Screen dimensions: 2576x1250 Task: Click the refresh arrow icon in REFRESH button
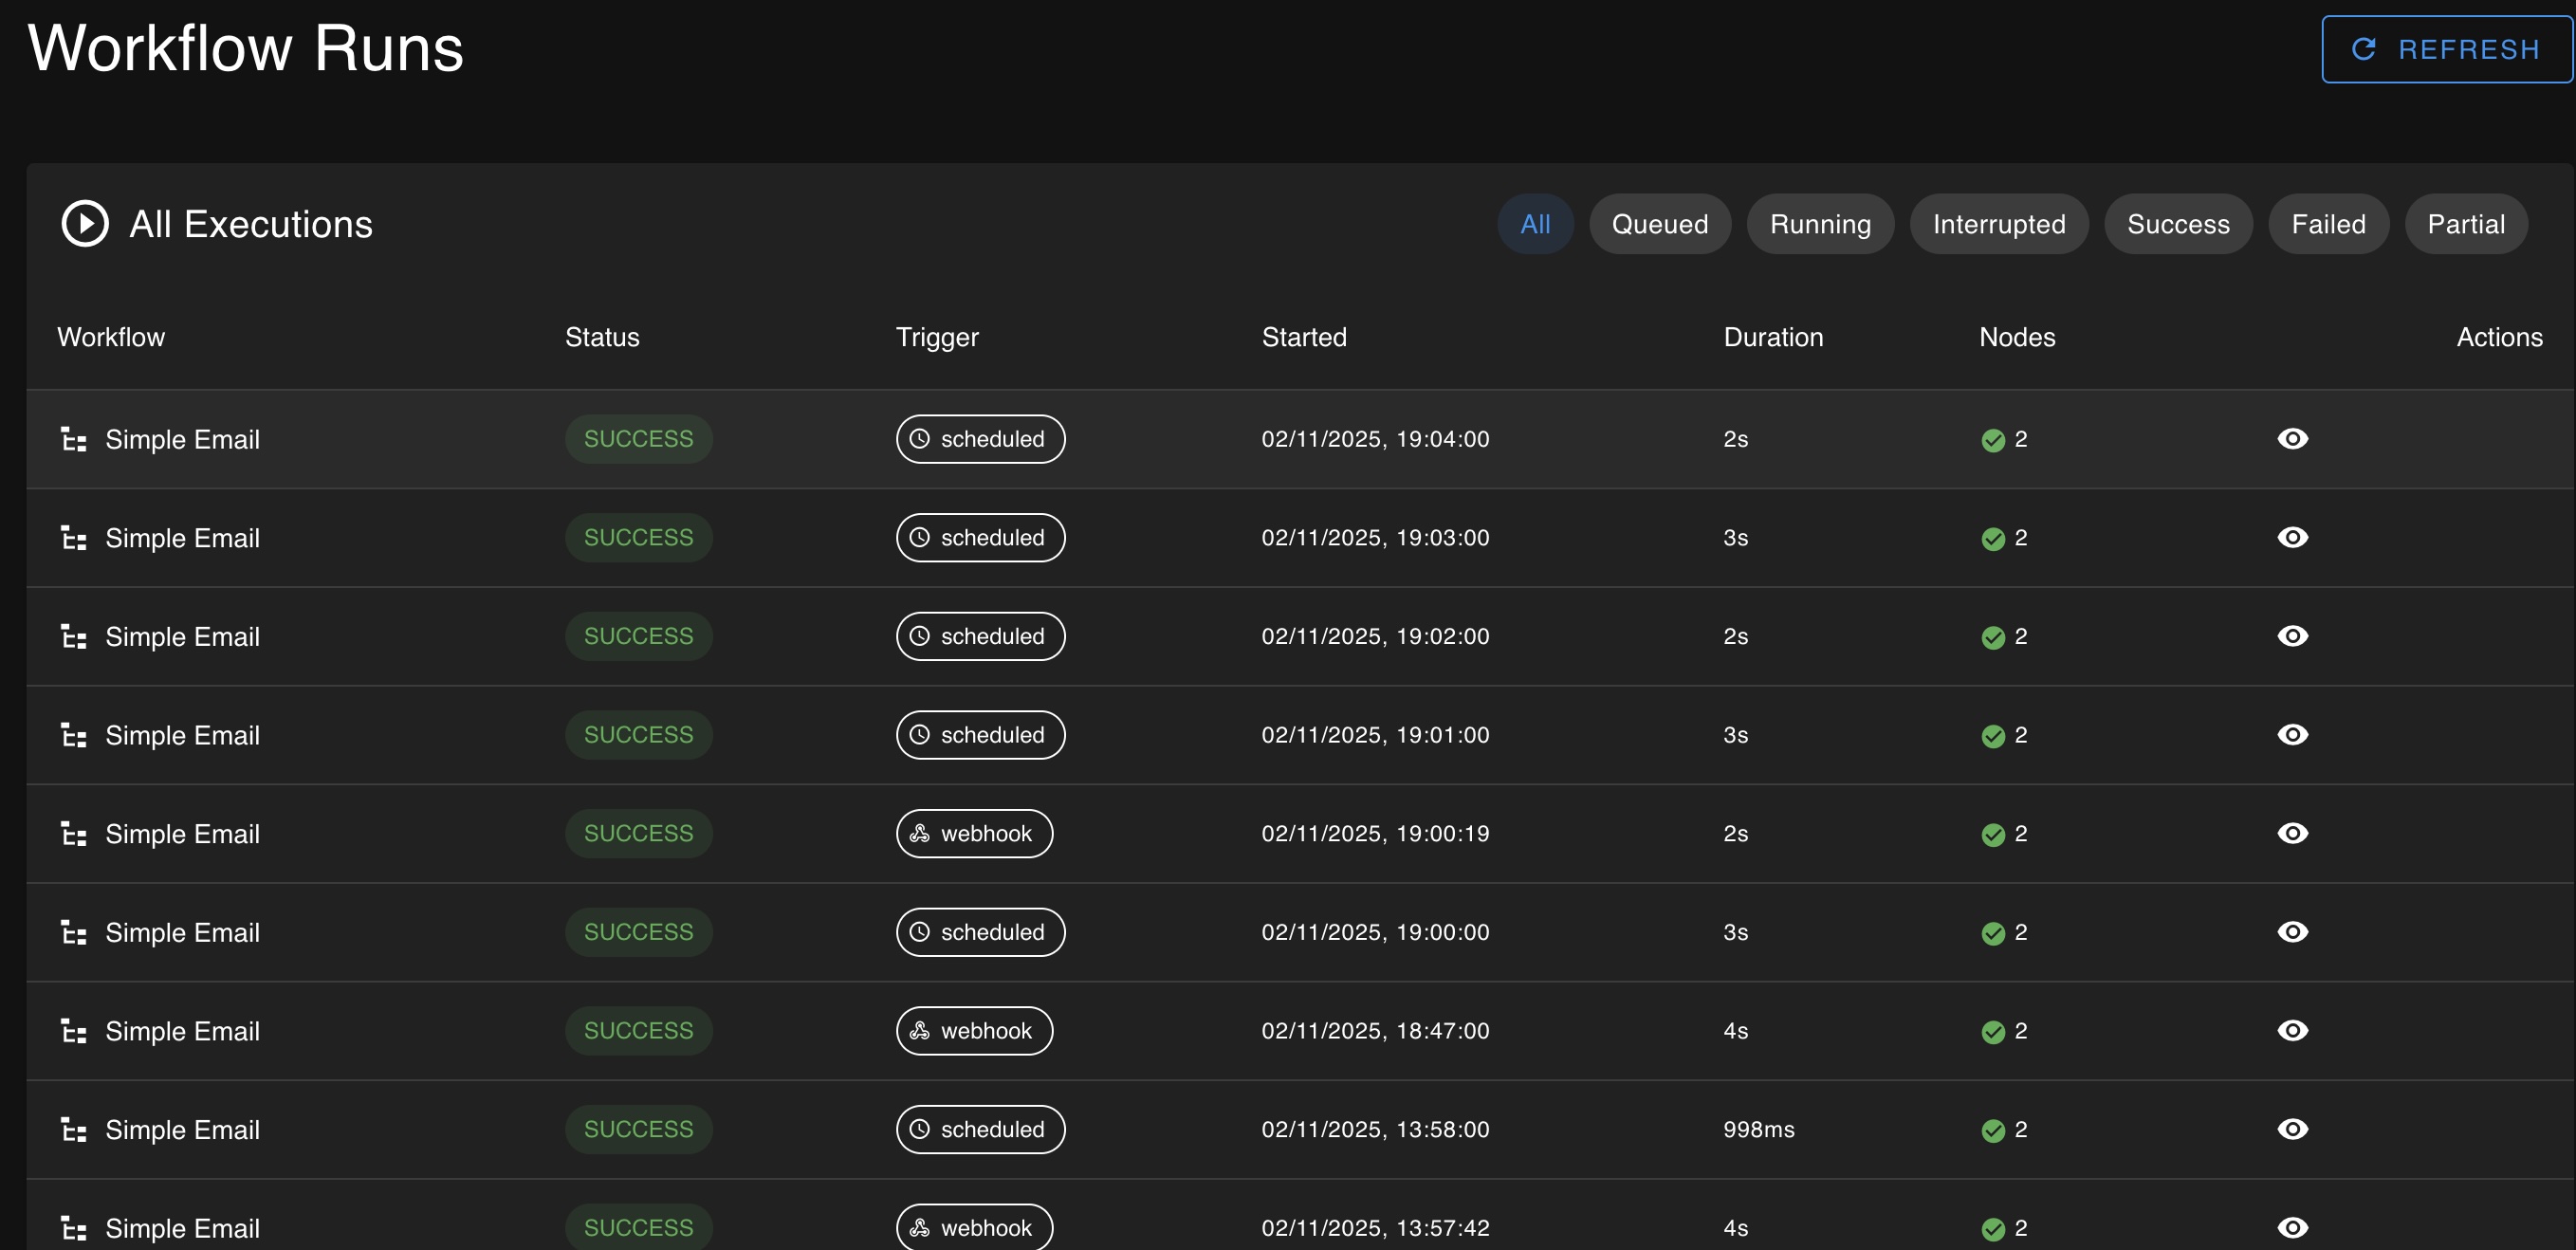tap(2364, 48)
